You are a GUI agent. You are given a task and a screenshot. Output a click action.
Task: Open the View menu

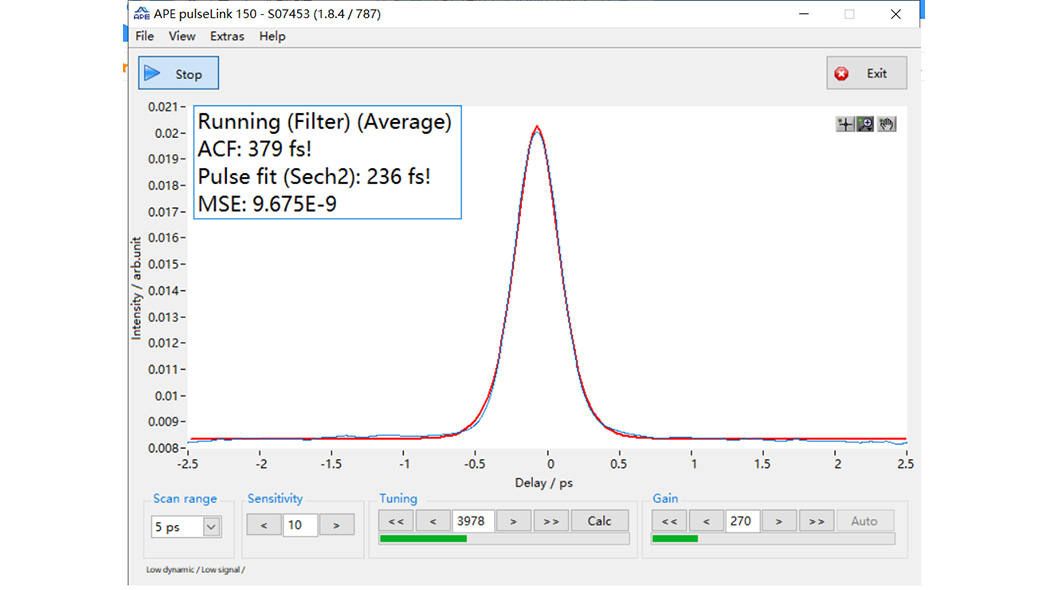pos(182,36)
